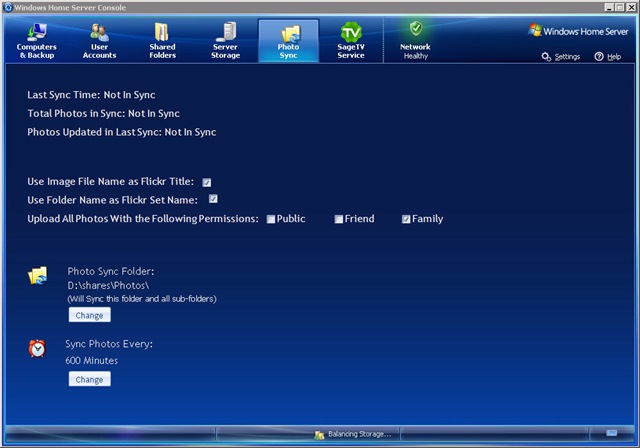
Task: Click the Photo Sync Folder icon
Action: tap(38, 275)
